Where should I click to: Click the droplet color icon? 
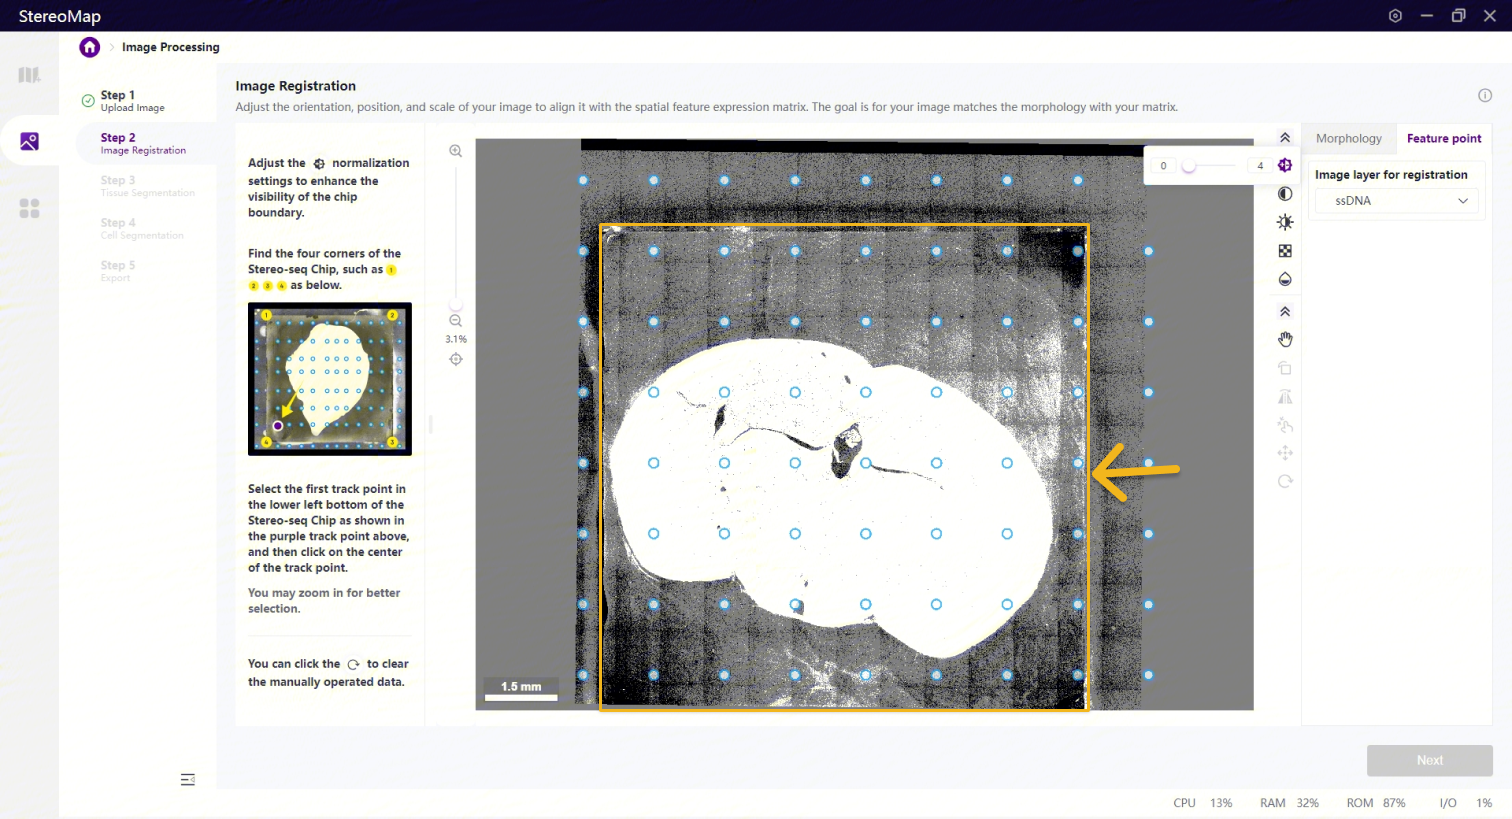click(1285, 279)
